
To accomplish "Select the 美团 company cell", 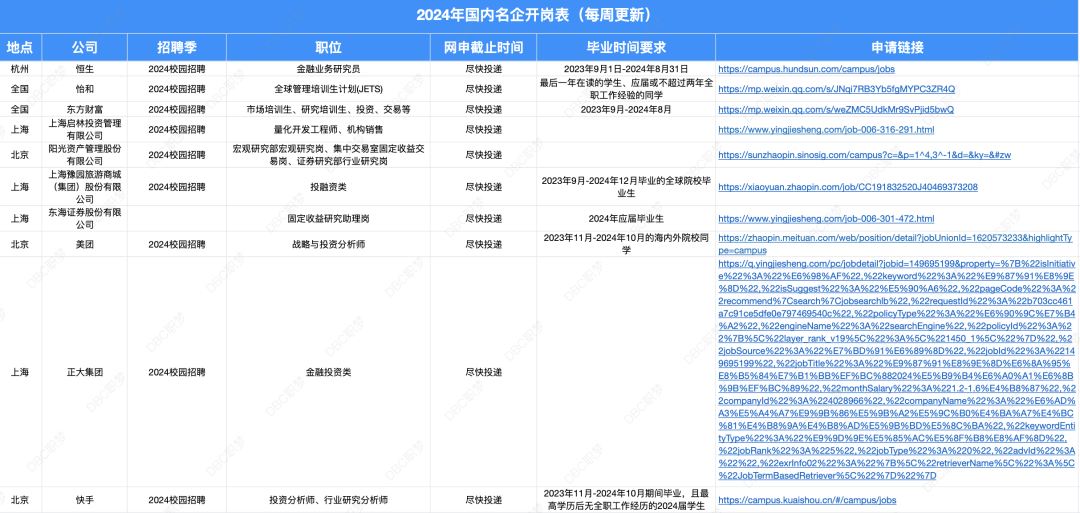I will coord(85,244).
